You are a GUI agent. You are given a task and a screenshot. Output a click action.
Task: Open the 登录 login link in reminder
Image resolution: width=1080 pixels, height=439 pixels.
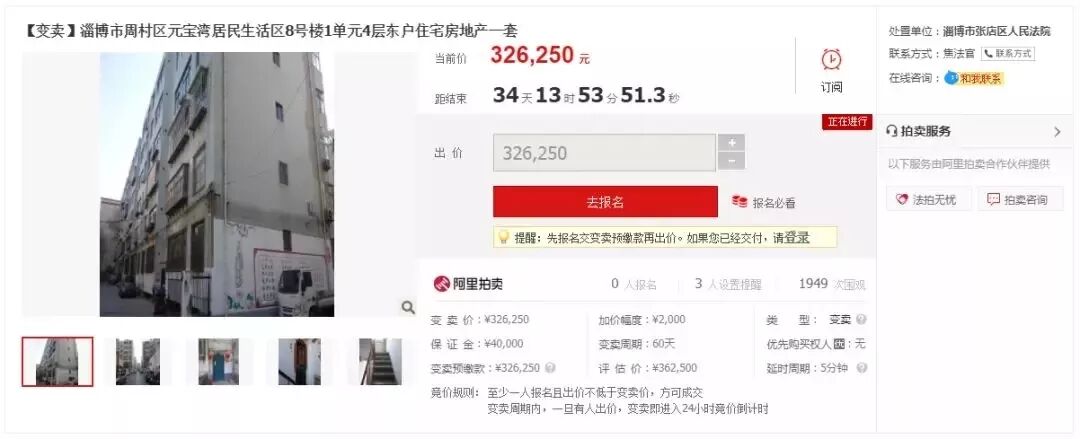tap(797, 238)
